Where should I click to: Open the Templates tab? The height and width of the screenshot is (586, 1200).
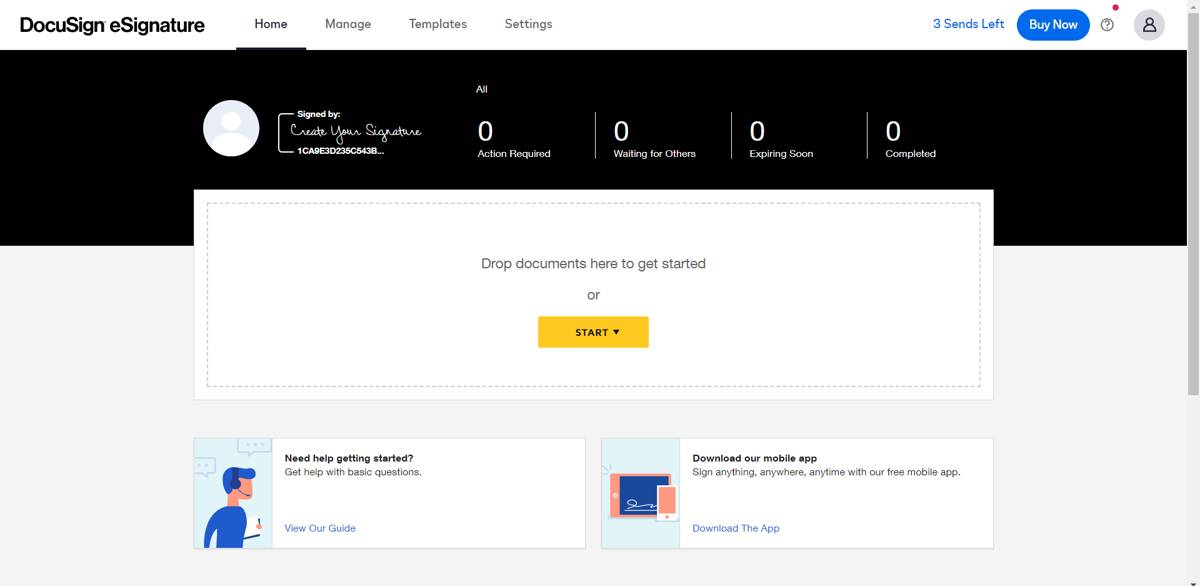click(x=437, y=24)
